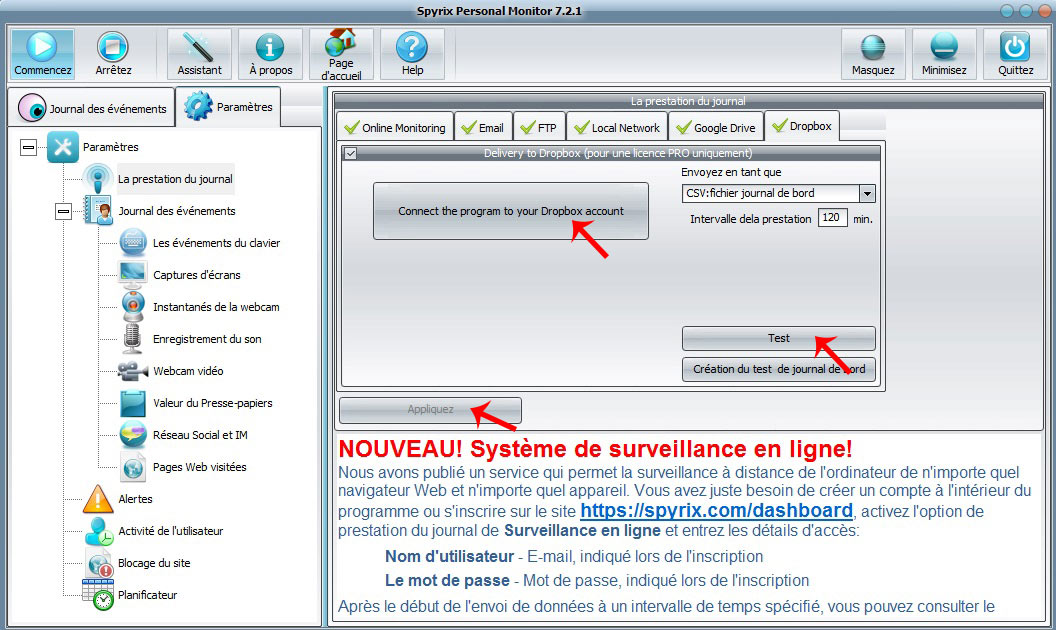Collapse the Paramètres tree root
Image resolution: width=1056 pixels, height=630 pixels.
tap(28, 147)
